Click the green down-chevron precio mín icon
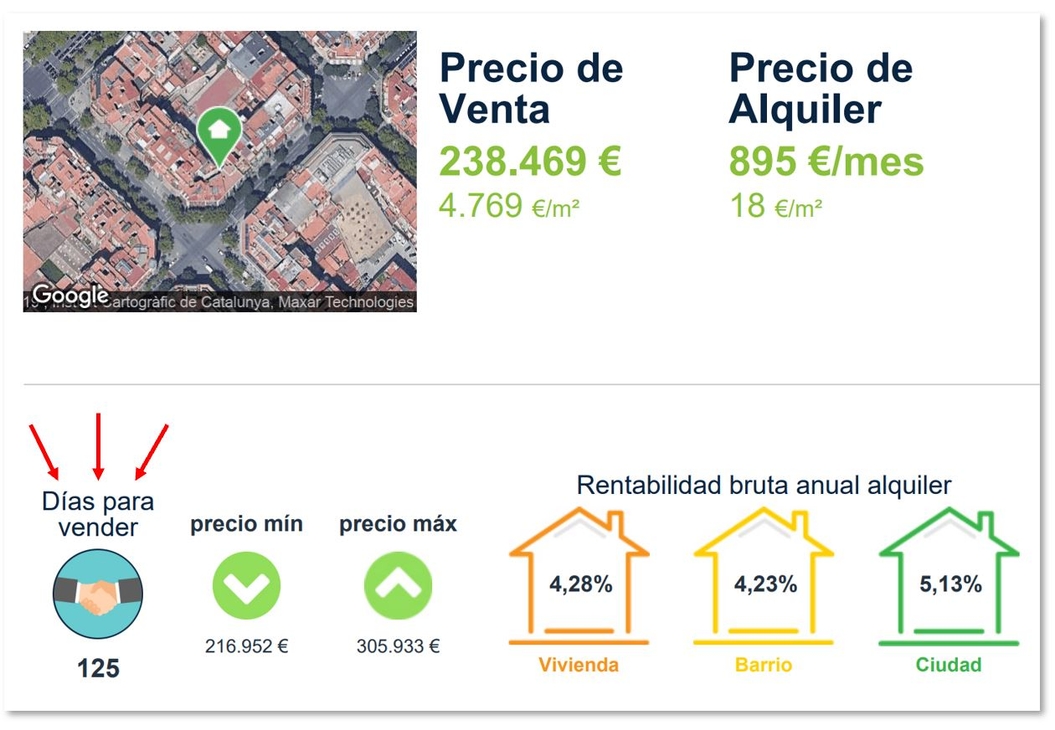The image size is (1055, 730). [x=246, y=585]
